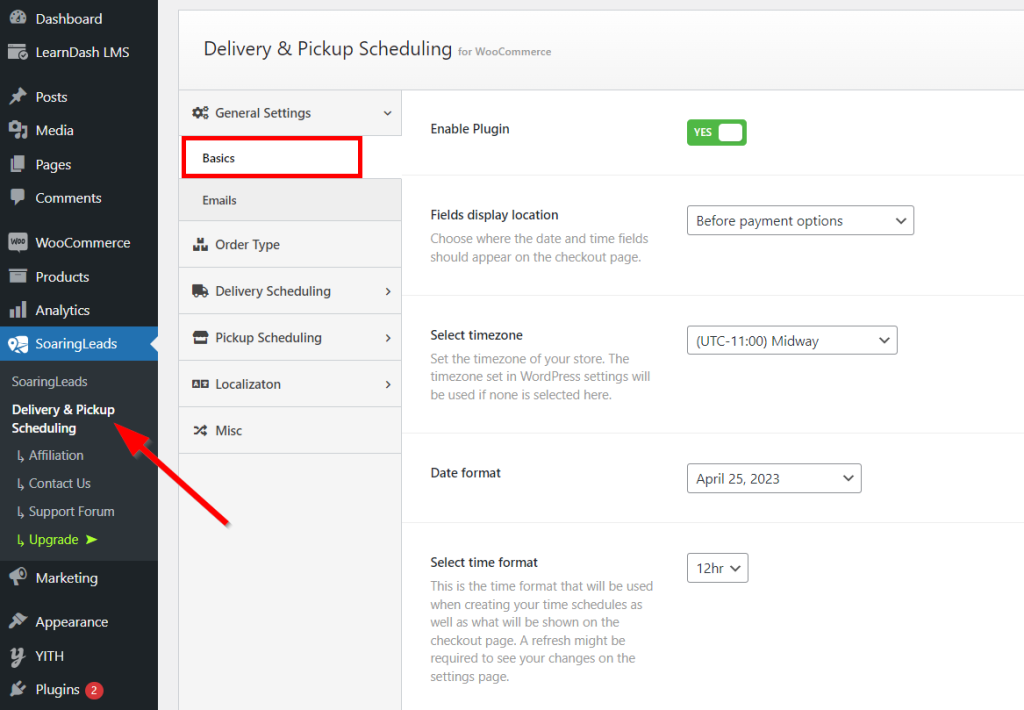Click the 'Select timezone' label
The image size is (1024, 710).
coord(476,335)
